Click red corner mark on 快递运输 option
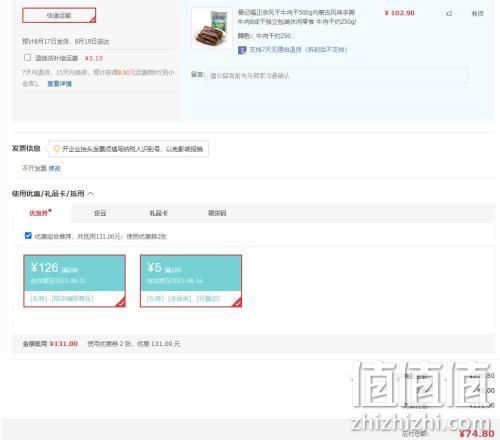500x440 pixels. [93, 20]
